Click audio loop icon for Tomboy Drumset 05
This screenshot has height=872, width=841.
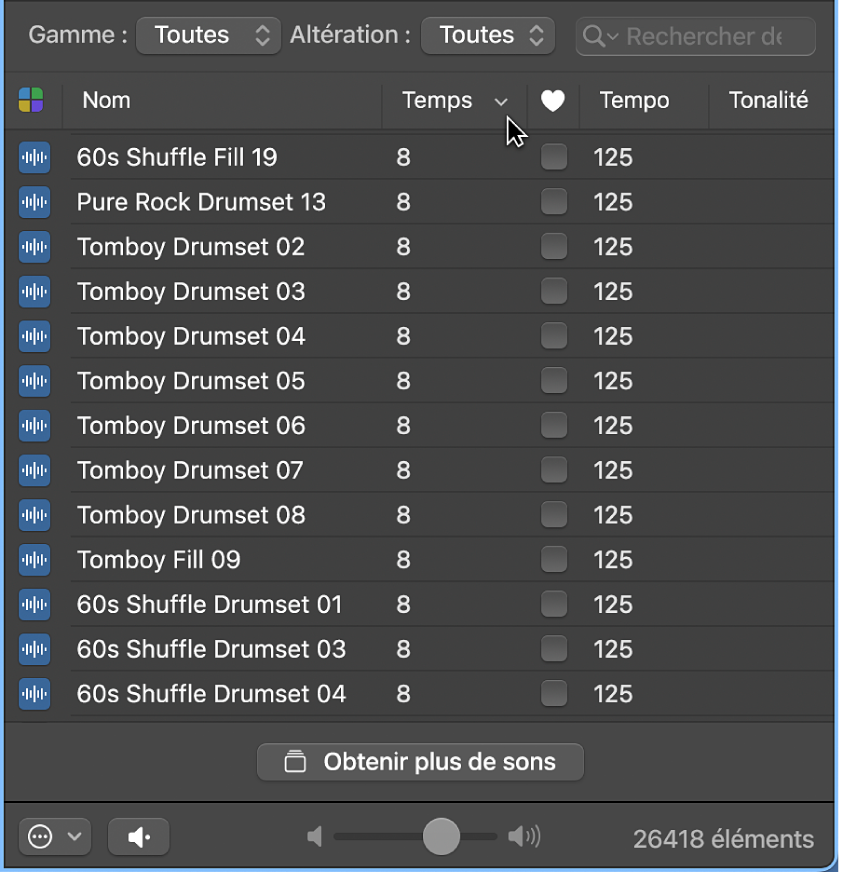click(35, 381)
